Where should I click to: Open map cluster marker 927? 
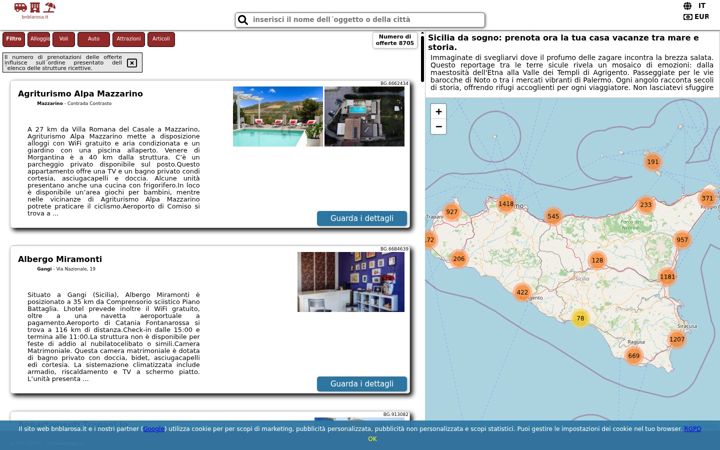[x=452, y=212]
